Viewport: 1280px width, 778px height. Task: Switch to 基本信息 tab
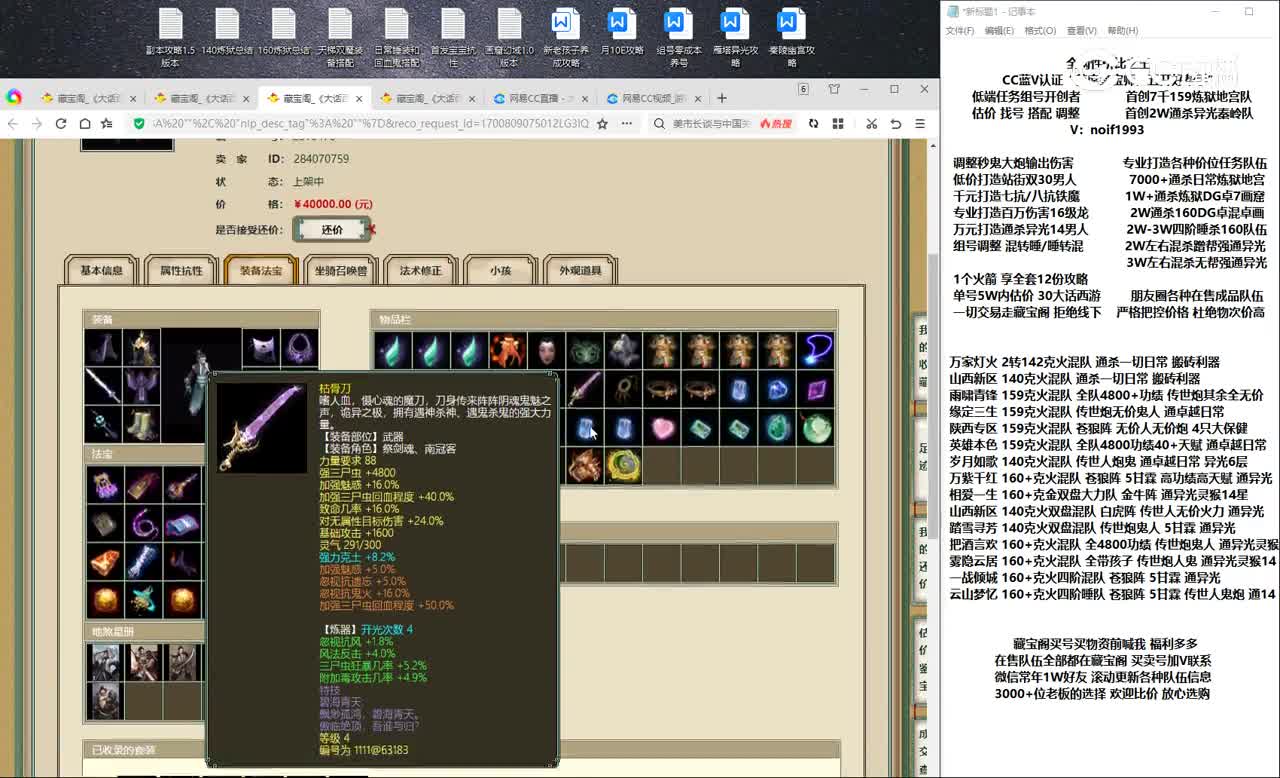(x=101, y=270)
